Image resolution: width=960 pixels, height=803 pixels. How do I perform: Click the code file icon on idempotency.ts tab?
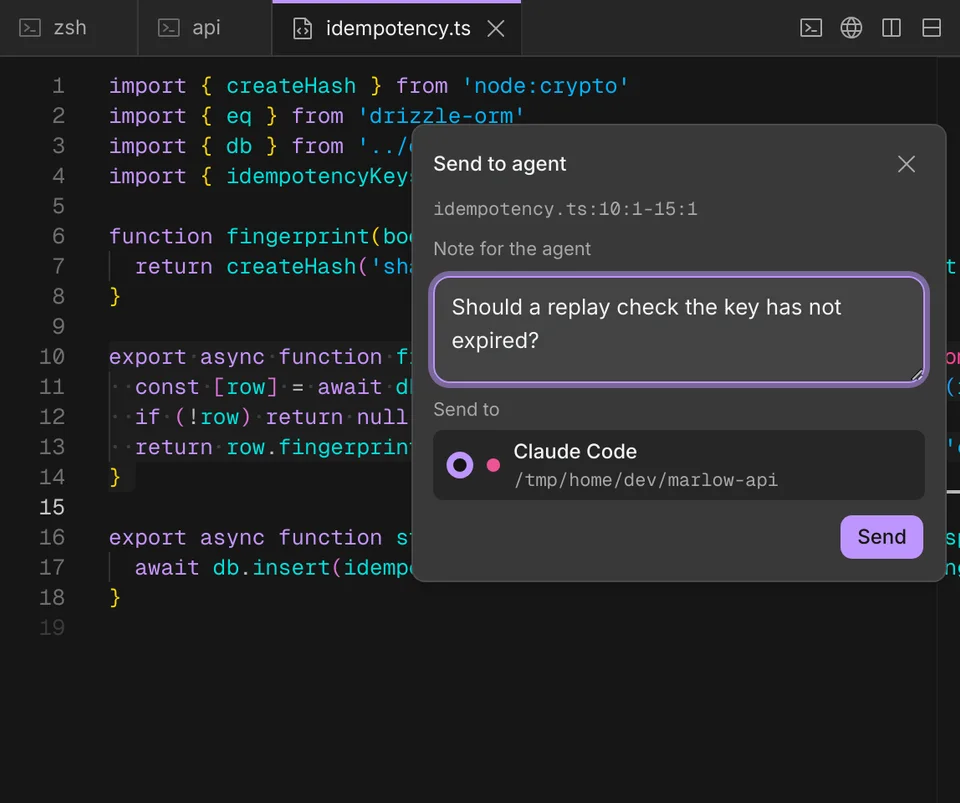302,28
